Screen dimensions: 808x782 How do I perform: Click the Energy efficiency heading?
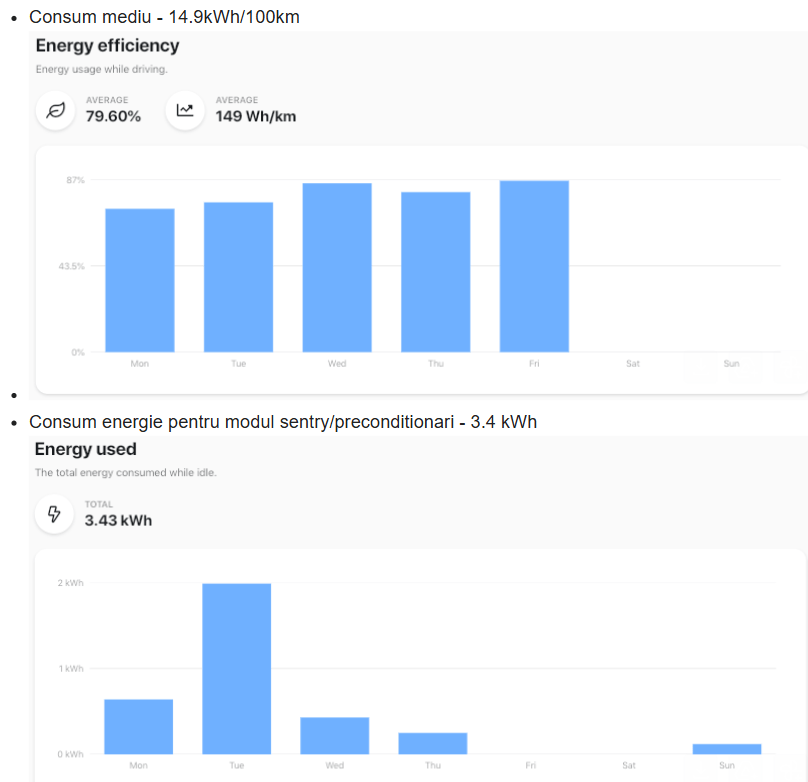pyautogui.click(x=108, y=45)
